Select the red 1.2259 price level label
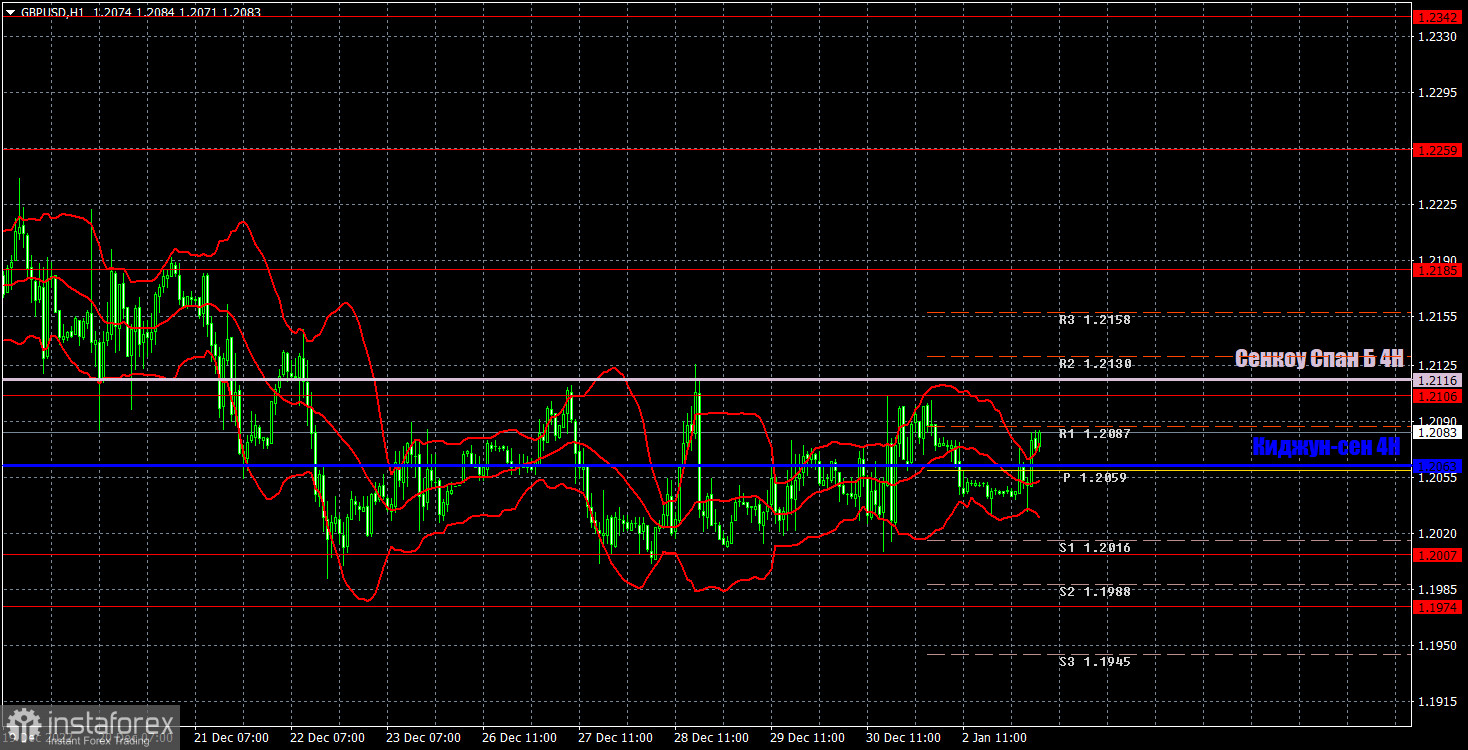 click(x=1438, y=150)
